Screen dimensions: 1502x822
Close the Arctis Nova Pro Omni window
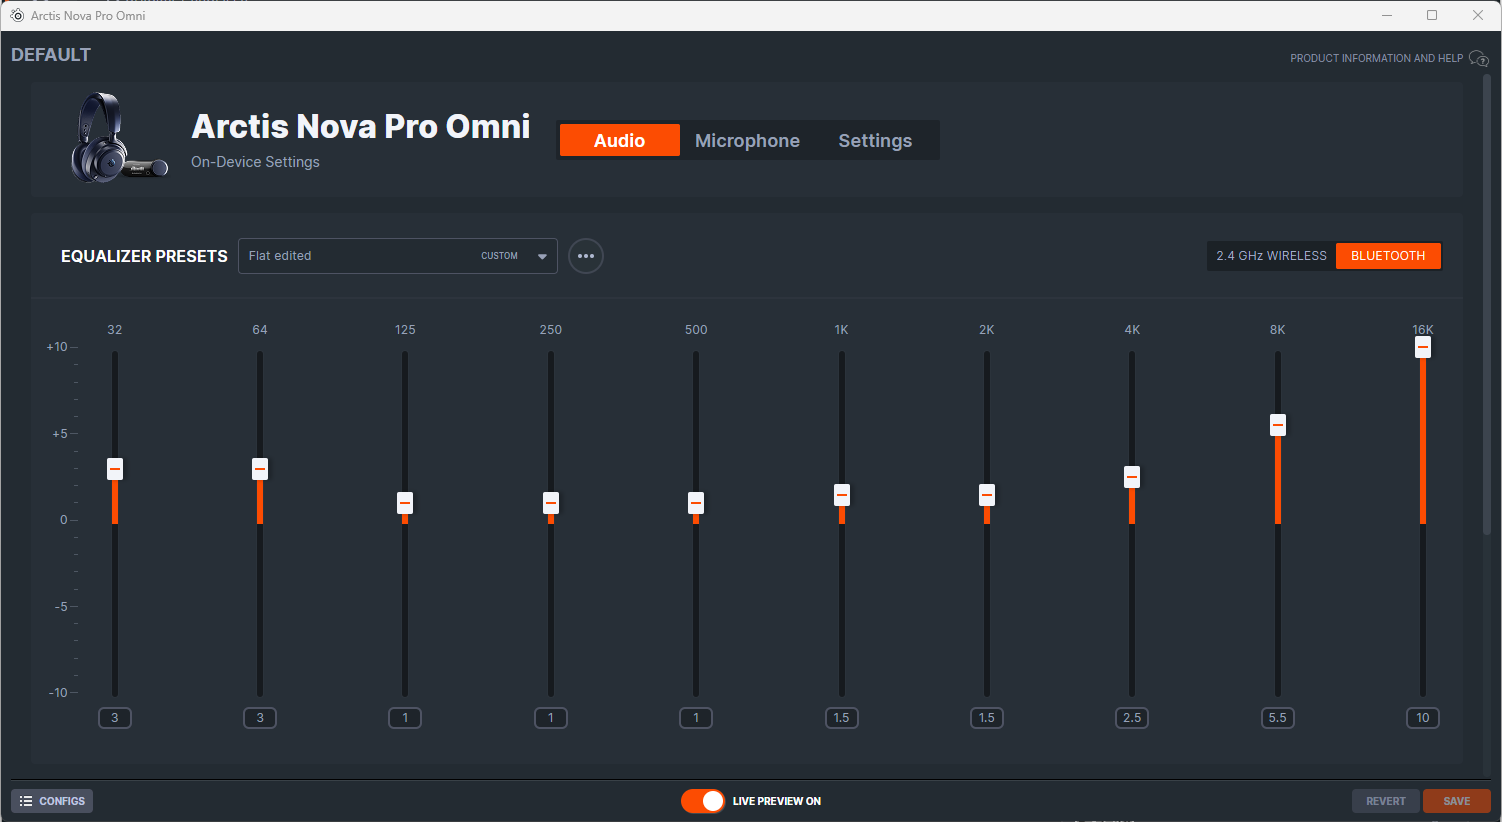tap(1478, 15)
